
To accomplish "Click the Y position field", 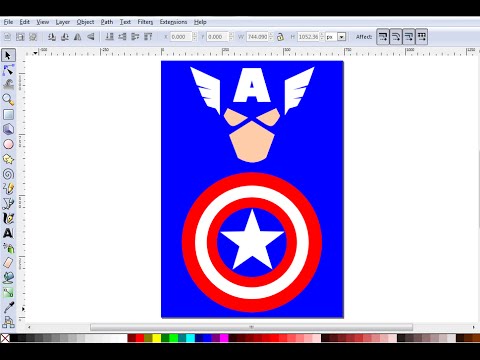I will tap(217, 37).
